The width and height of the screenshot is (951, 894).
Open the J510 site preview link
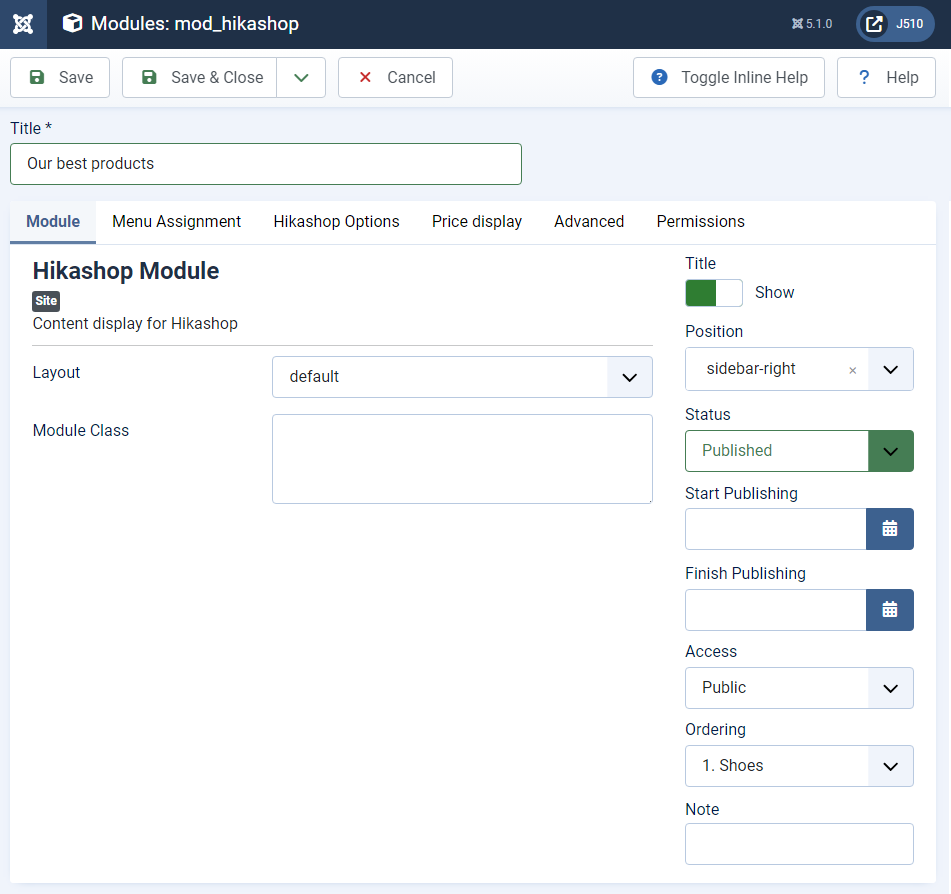coord(895,24)
